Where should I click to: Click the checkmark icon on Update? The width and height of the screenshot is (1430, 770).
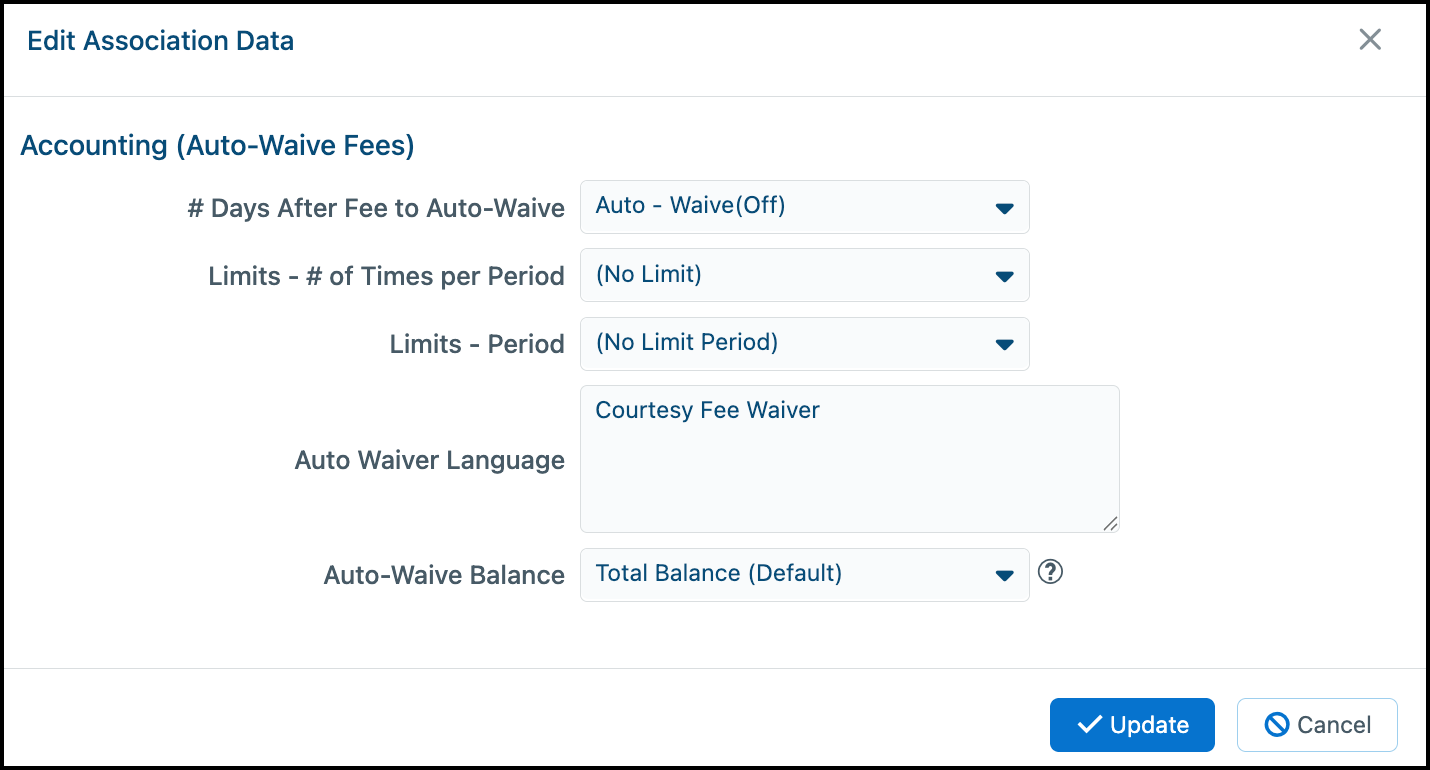[x=1089, y=725]
